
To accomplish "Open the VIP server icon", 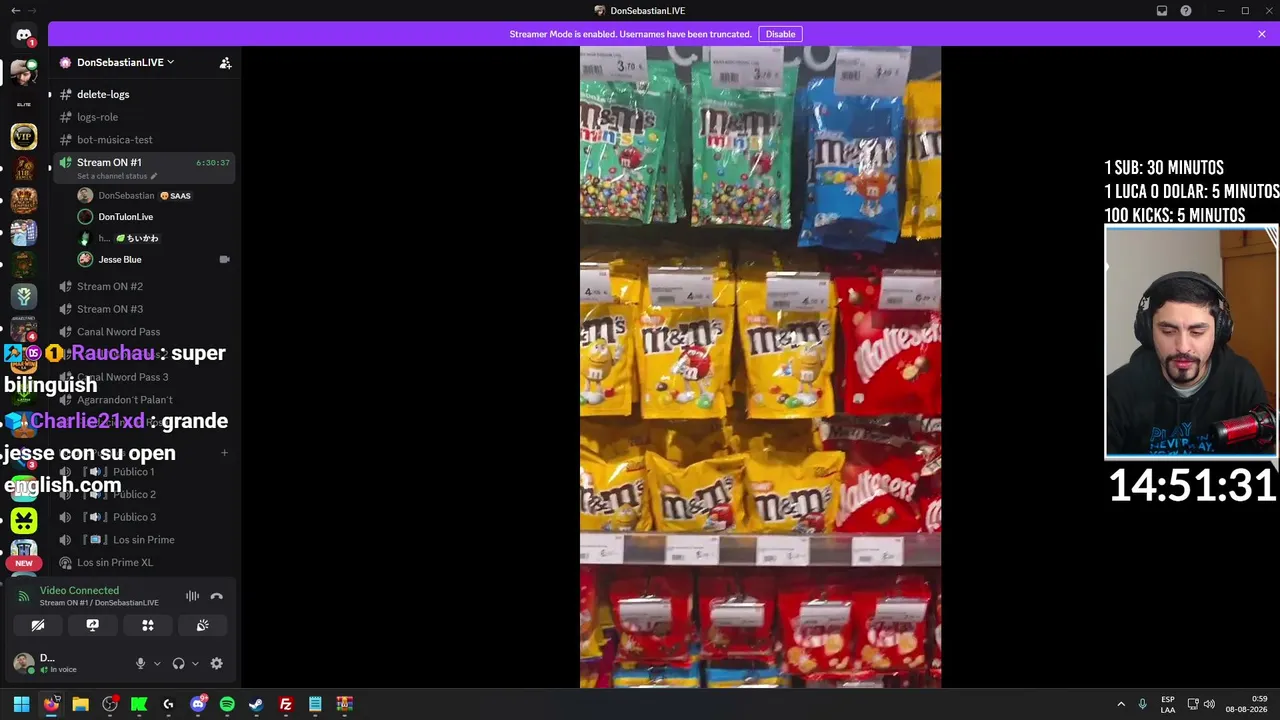I will point(24,137).
